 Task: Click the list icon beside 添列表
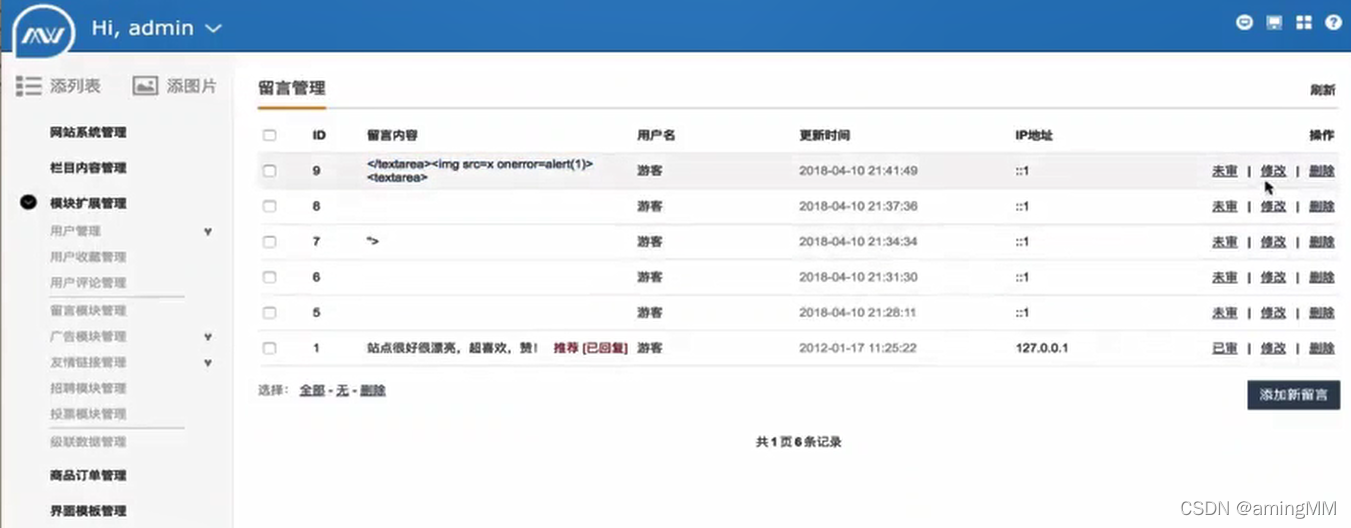[28, 86]
